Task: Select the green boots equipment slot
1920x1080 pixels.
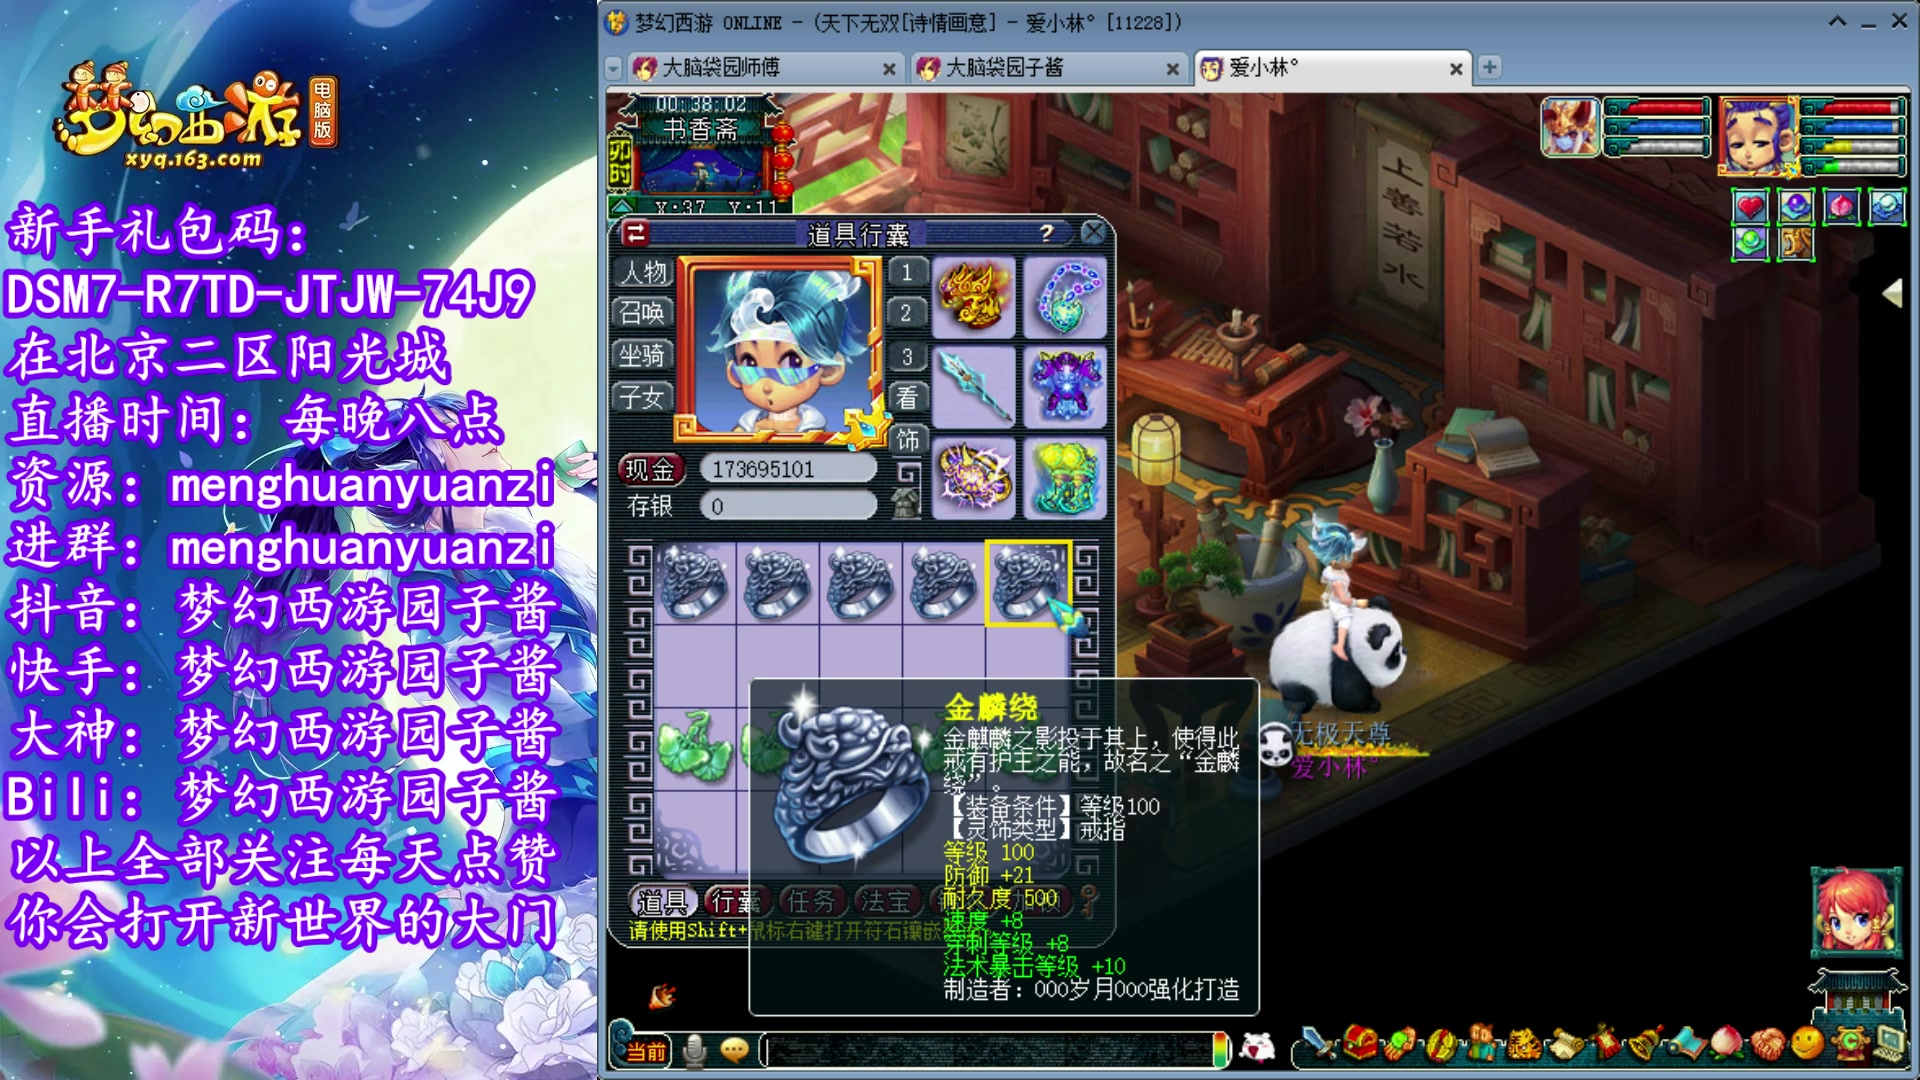Action: tap(1065, 478)
